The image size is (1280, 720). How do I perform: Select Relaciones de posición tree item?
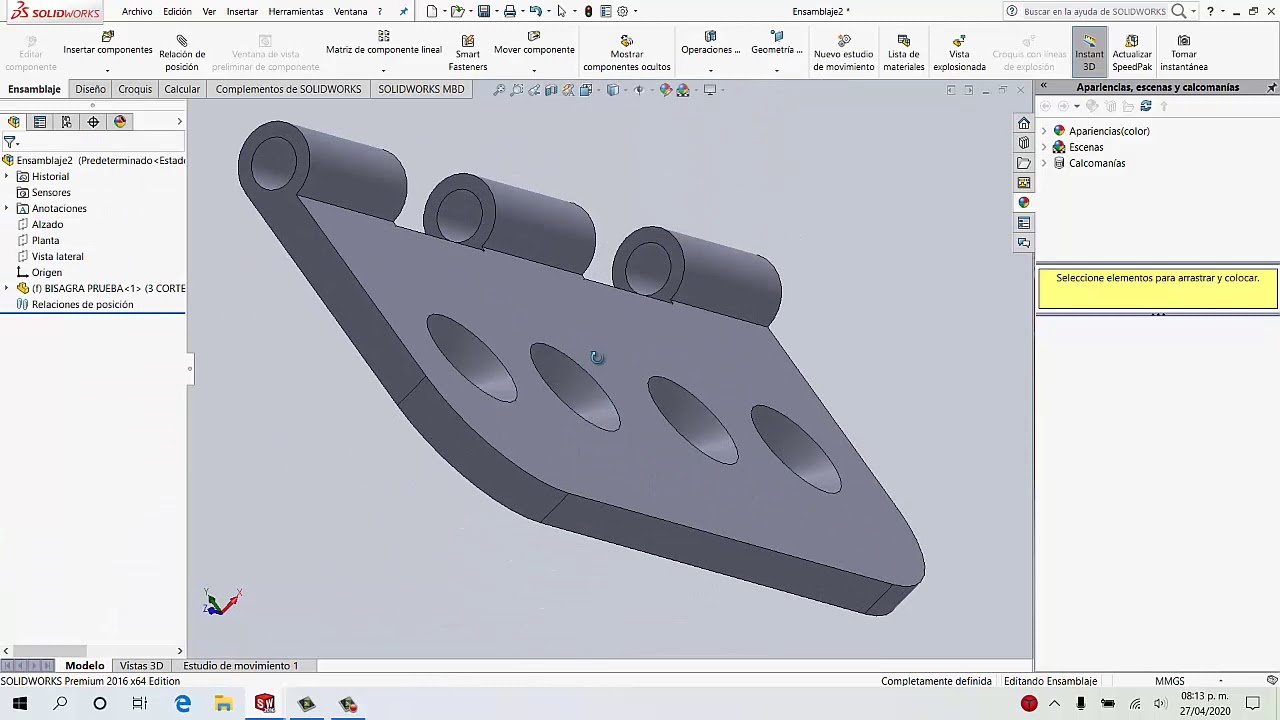(82, 304)
